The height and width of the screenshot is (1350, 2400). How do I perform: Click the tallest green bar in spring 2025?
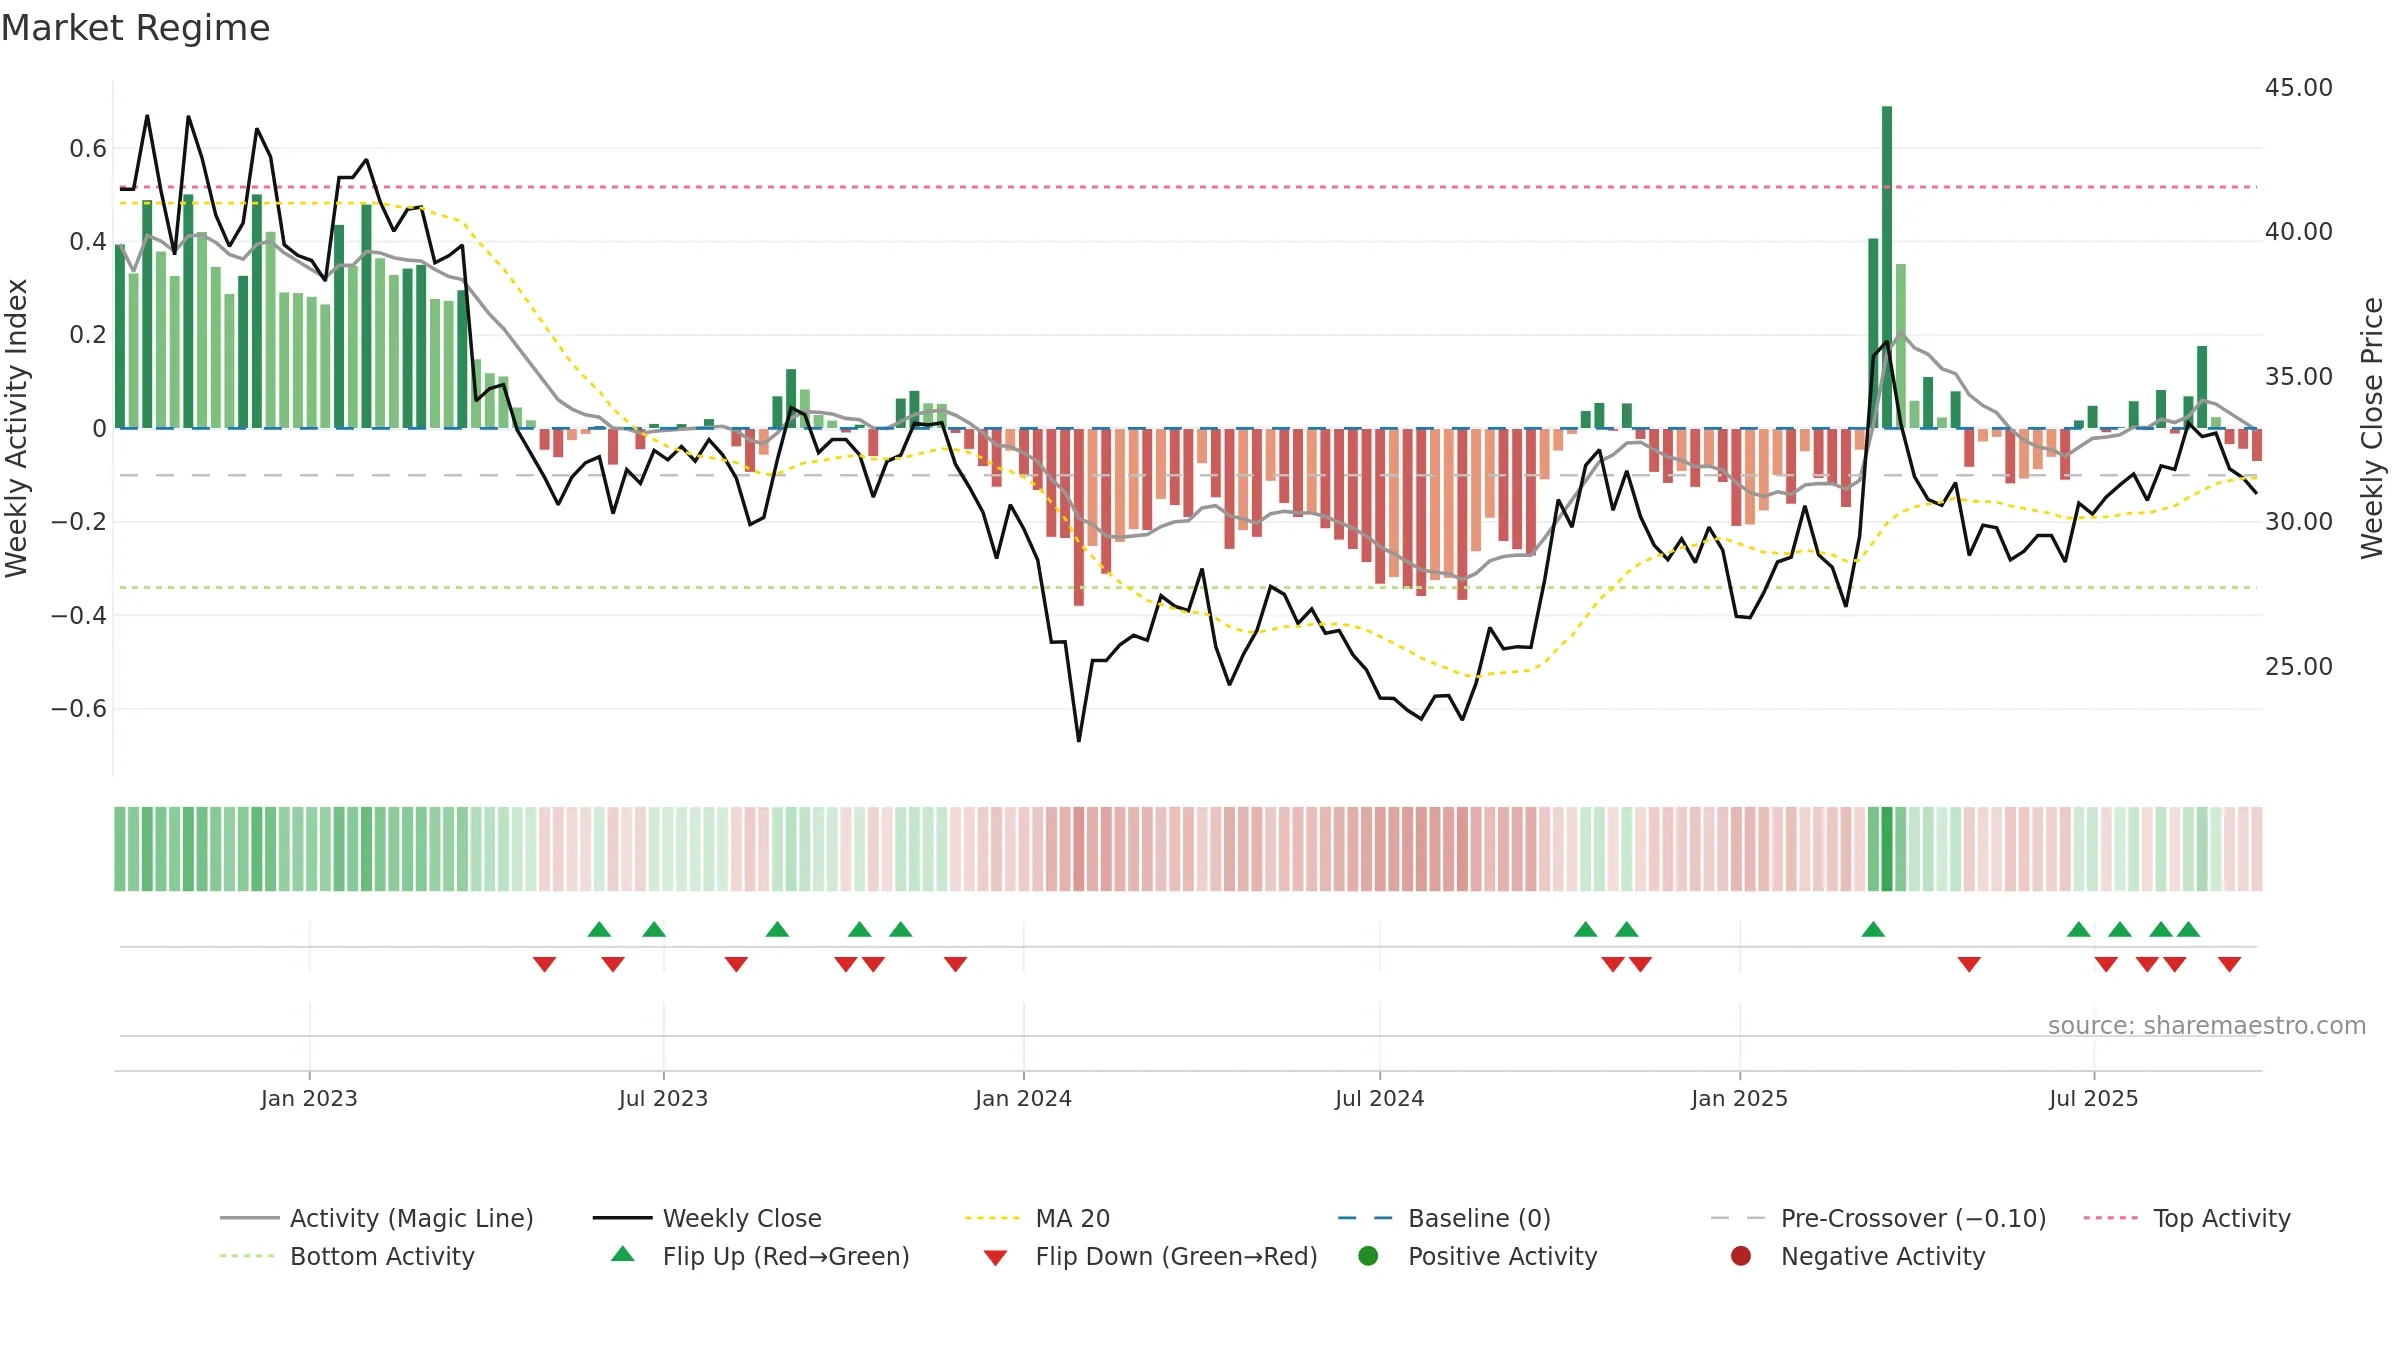1887,267
